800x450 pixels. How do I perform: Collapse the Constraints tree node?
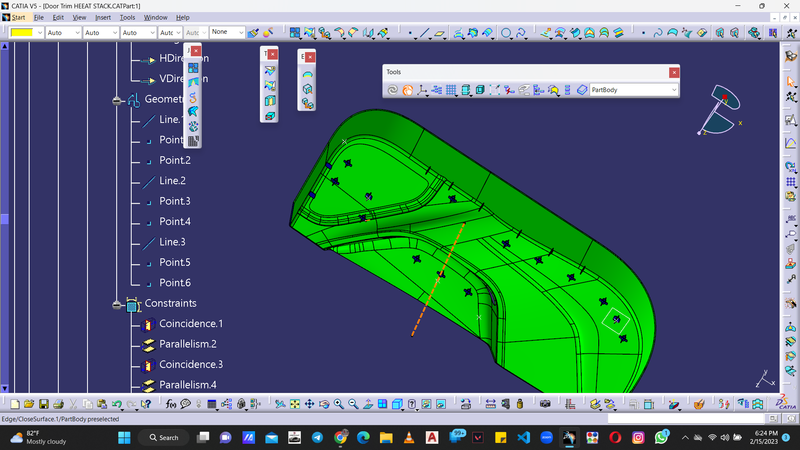[118, 304]
